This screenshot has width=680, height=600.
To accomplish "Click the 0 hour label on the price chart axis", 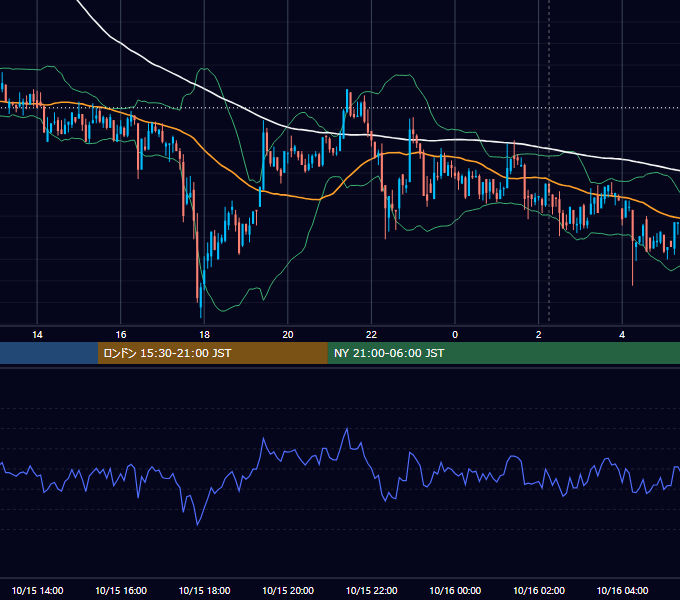I will click(455, 335).
